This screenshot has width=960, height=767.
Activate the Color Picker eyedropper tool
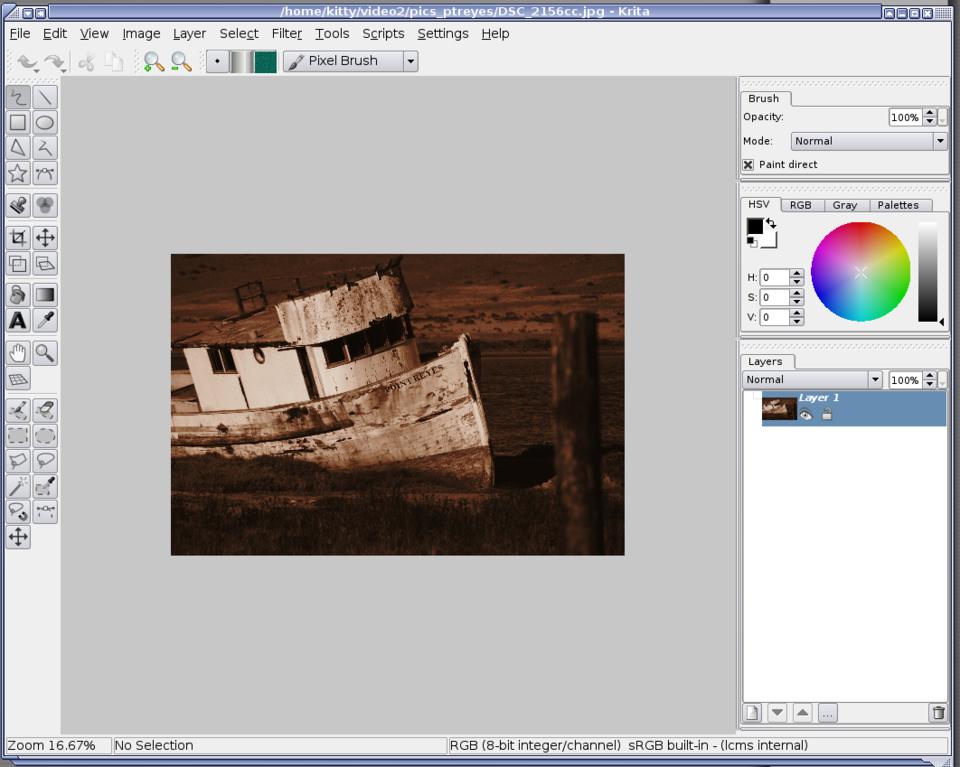[45, 321]
